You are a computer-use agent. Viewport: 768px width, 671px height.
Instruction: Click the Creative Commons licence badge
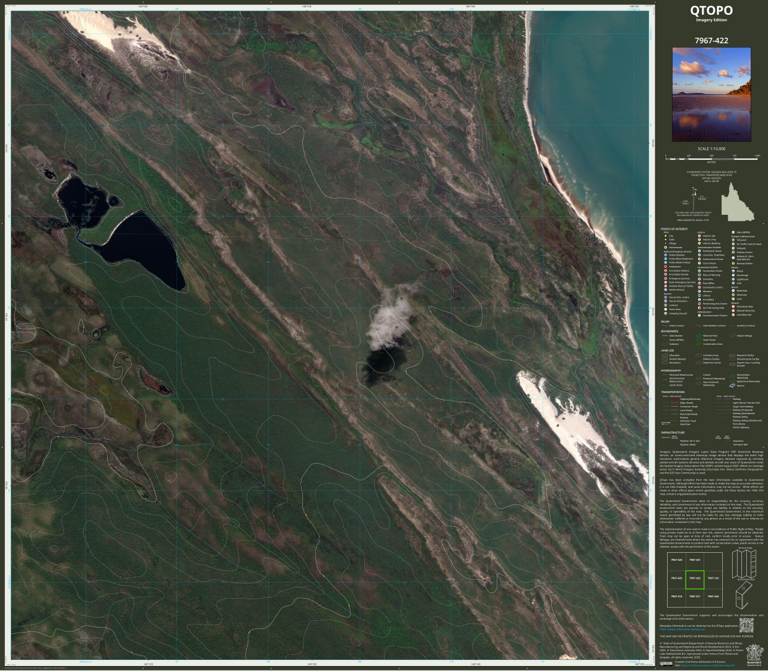666,664
